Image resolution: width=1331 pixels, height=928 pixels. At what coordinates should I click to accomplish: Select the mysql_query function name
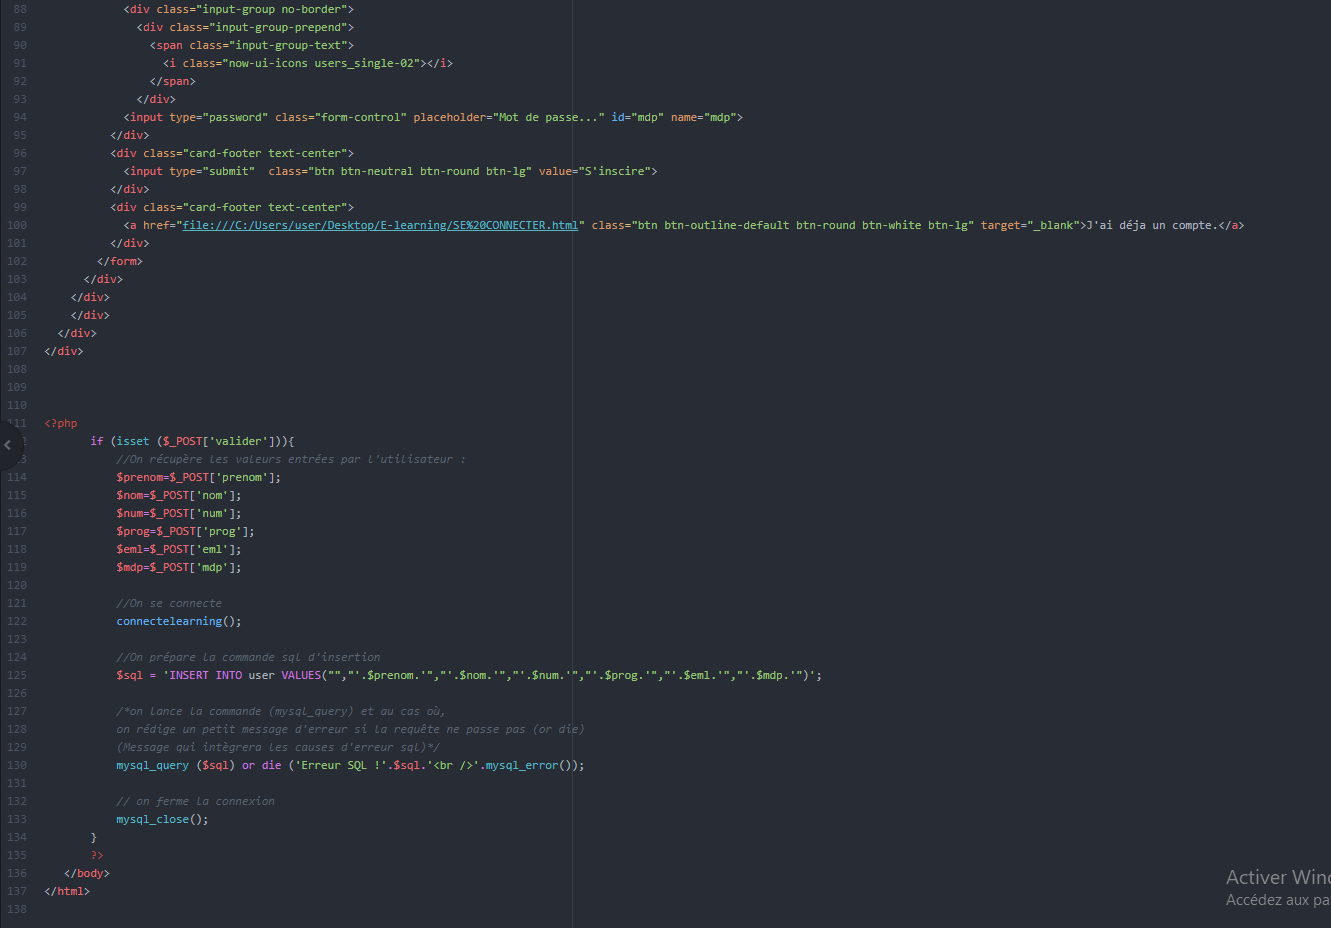coord(150,764)
